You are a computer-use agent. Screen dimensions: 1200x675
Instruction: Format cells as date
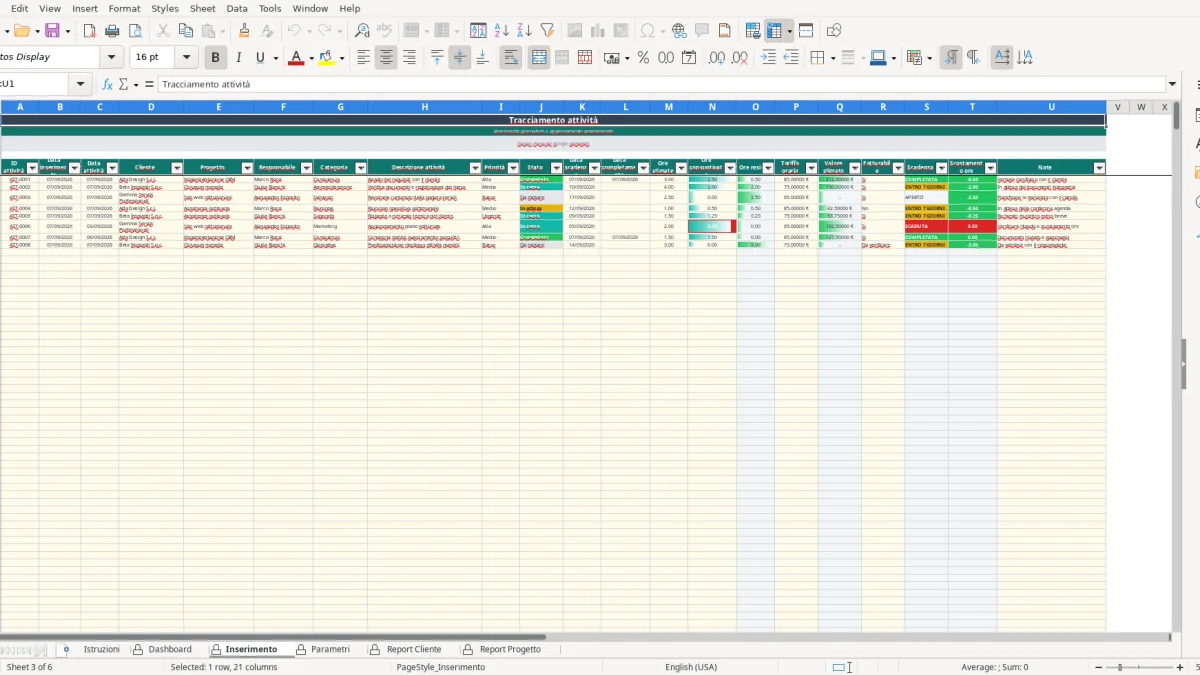click(689, 58)
